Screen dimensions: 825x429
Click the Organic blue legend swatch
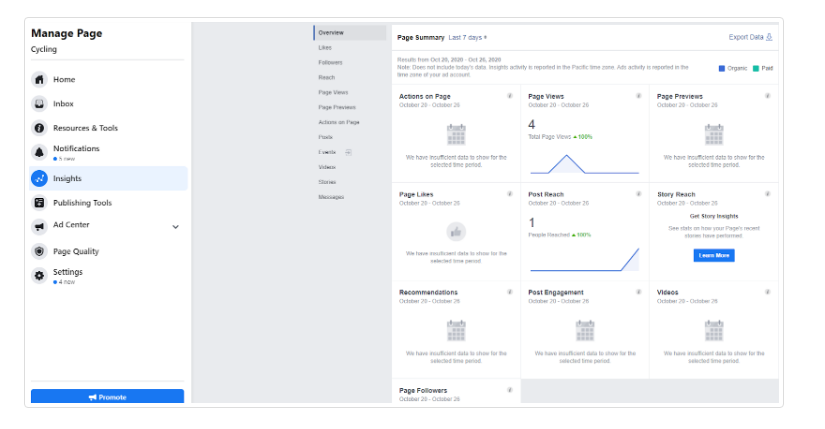[x=722, y=68]
